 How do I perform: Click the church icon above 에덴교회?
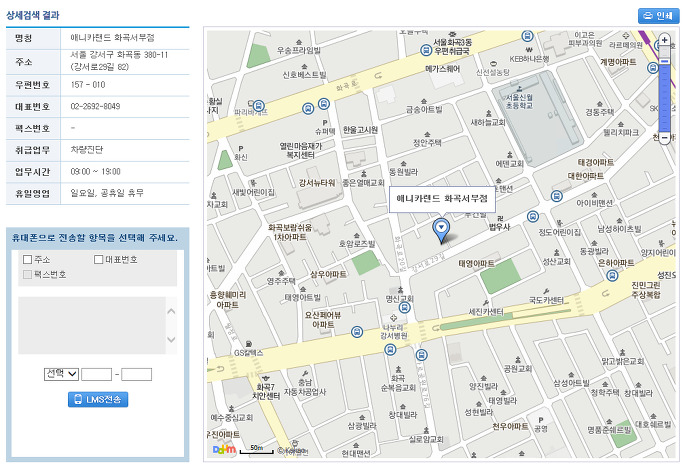509,155
